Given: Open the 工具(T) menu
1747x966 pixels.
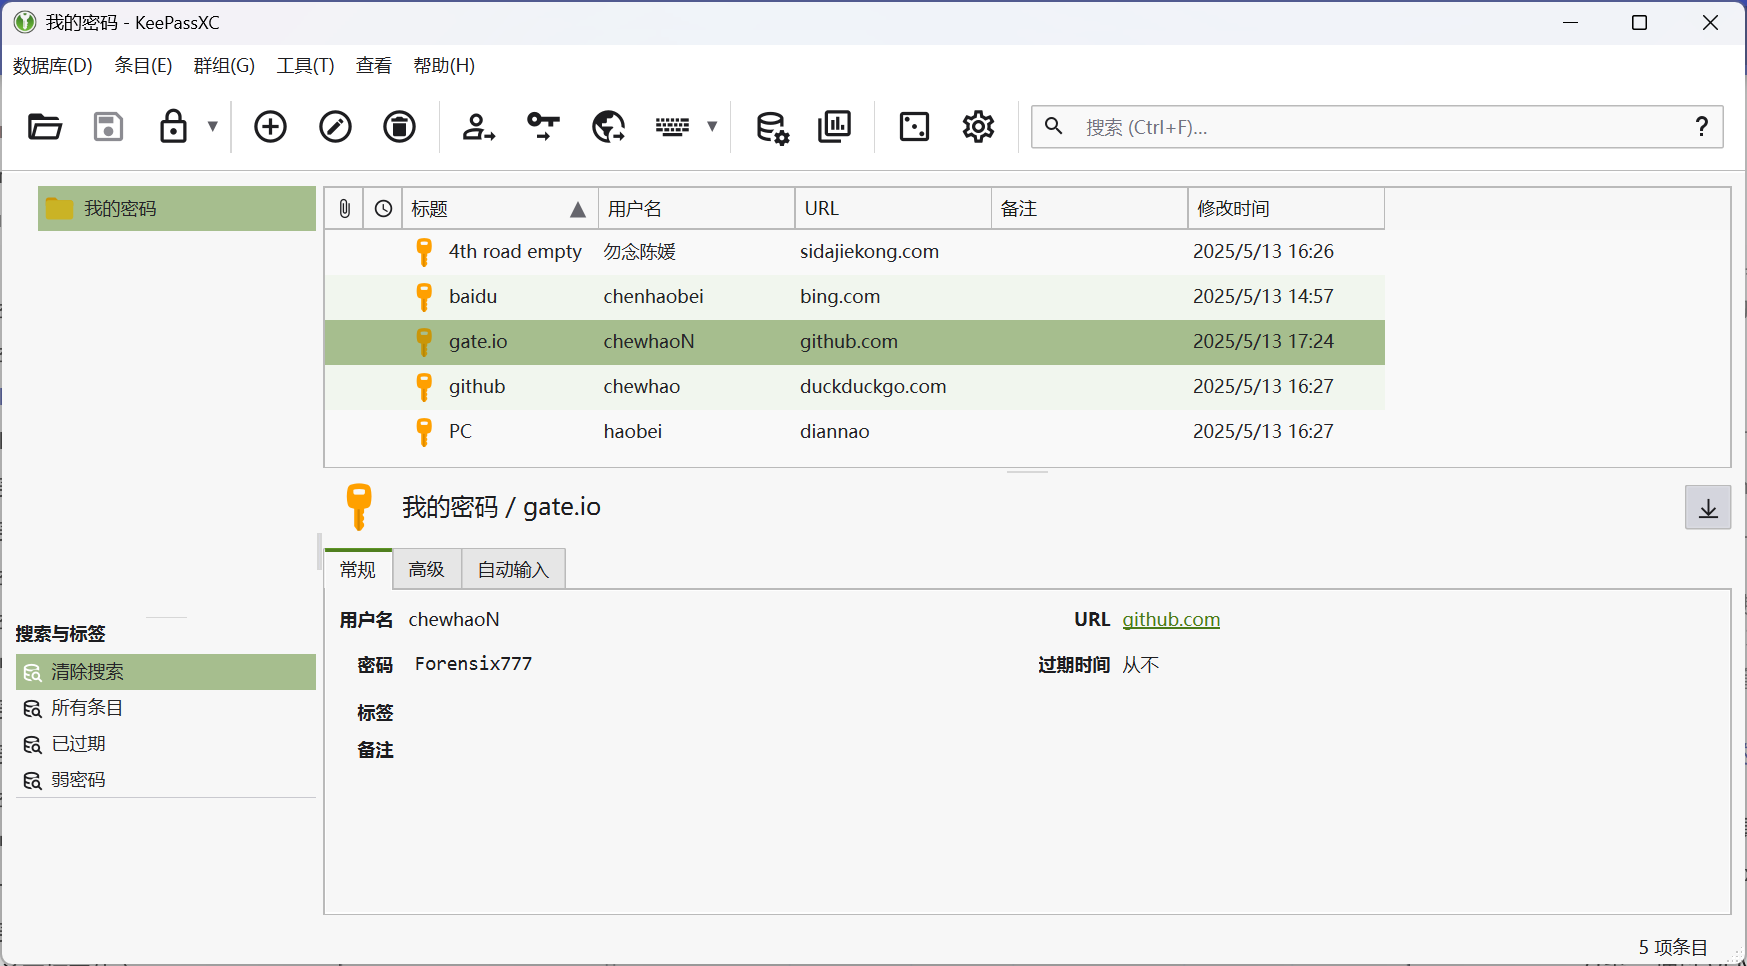Looking at the screenshot, I should [x=305, y=66].
